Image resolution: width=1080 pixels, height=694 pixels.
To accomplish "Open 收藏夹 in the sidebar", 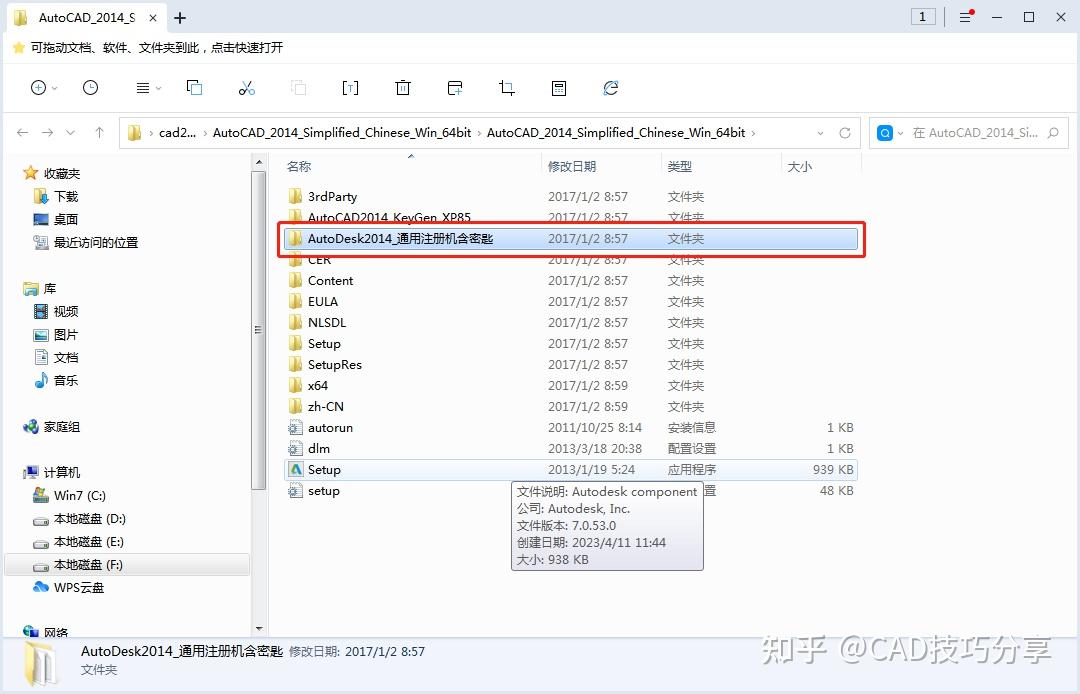I will click(52, 173).
